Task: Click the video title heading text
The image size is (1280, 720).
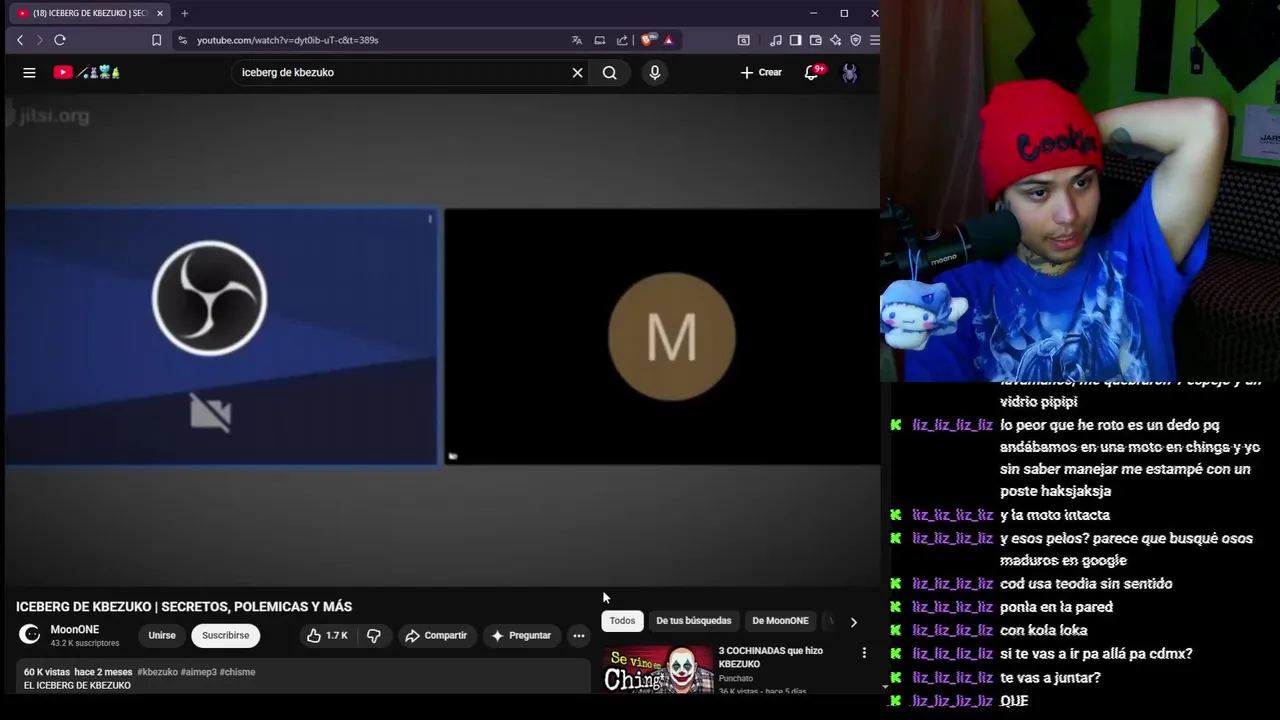Action: pyautogui.click(x=184, y=607)
